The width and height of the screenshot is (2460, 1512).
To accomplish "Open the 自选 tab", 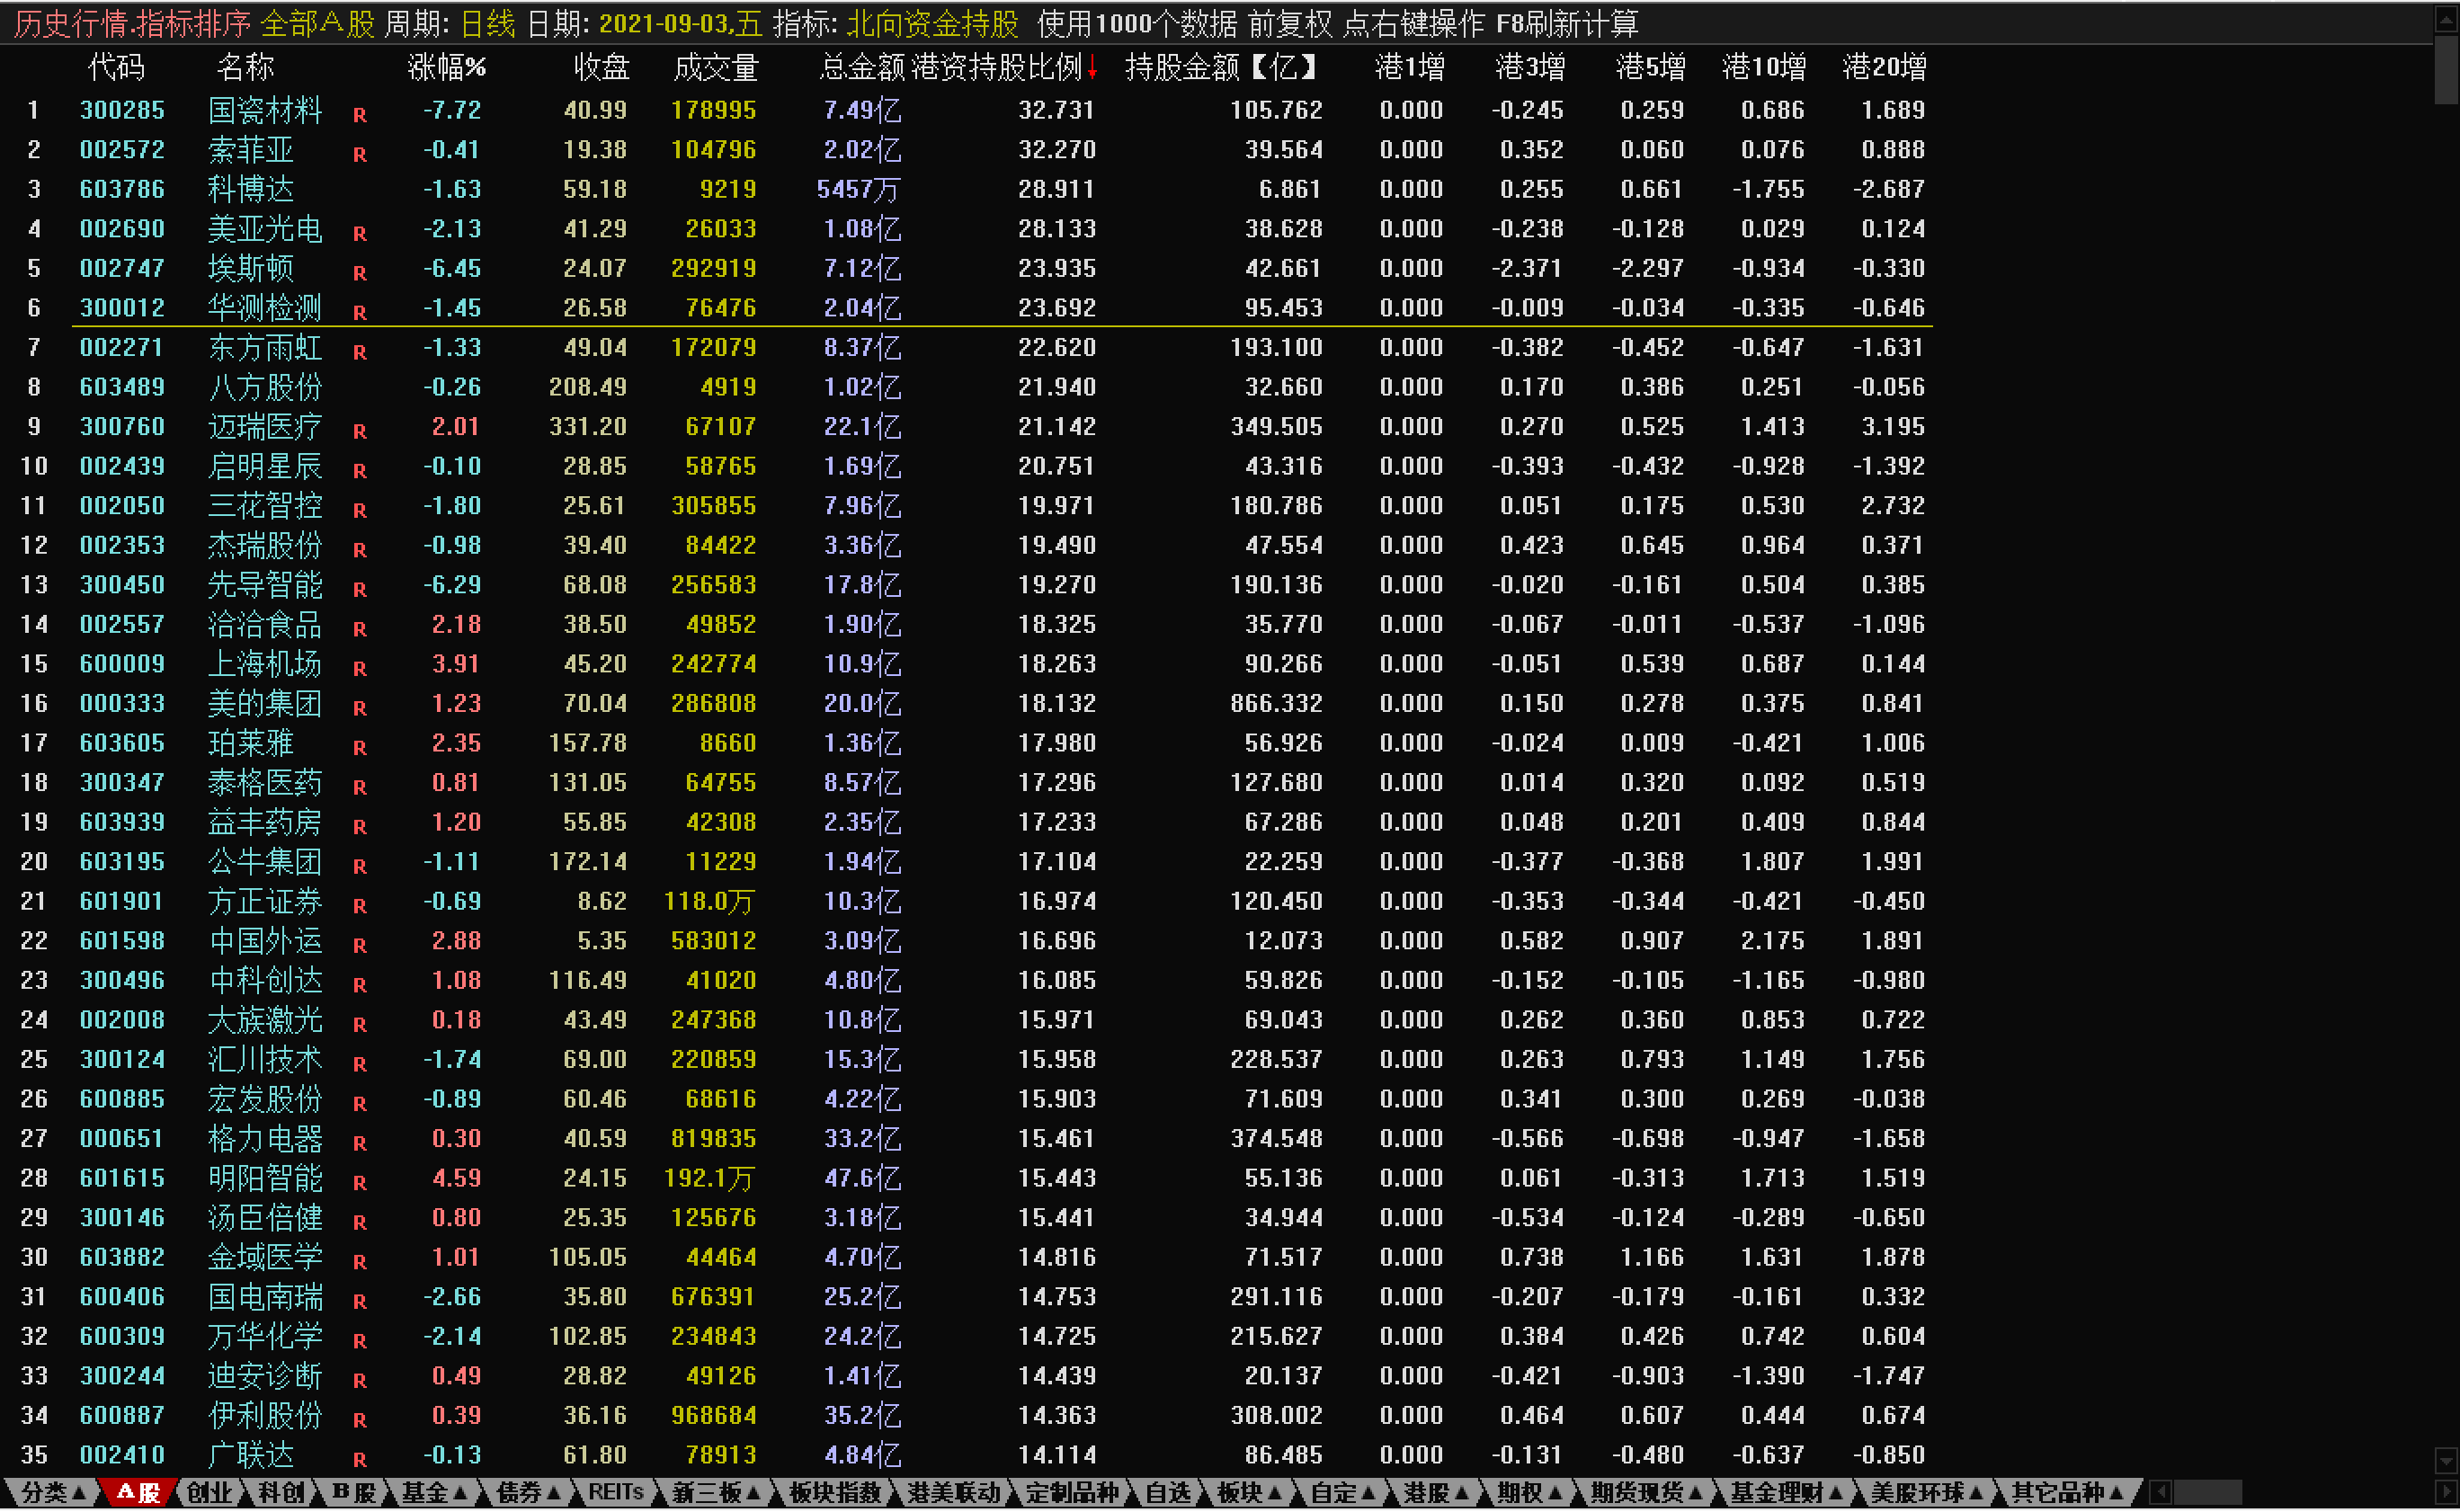I will [1167, 1492].
